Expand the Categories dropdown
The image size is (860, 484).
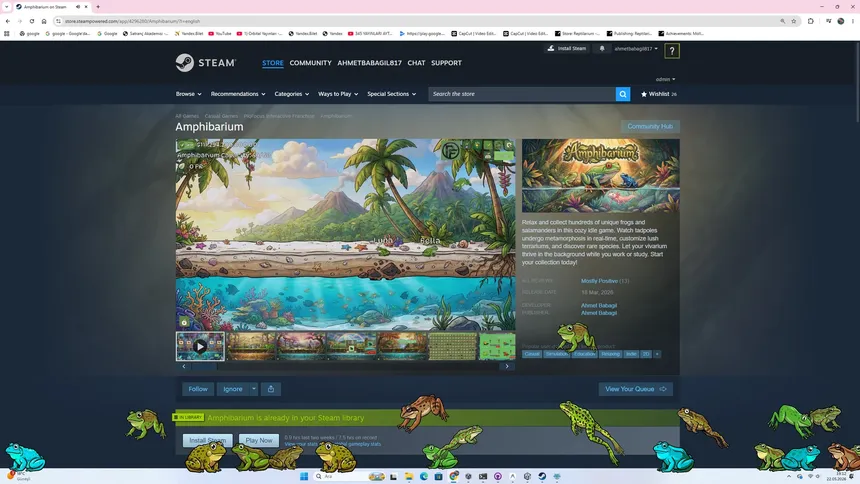pos(292,94)
